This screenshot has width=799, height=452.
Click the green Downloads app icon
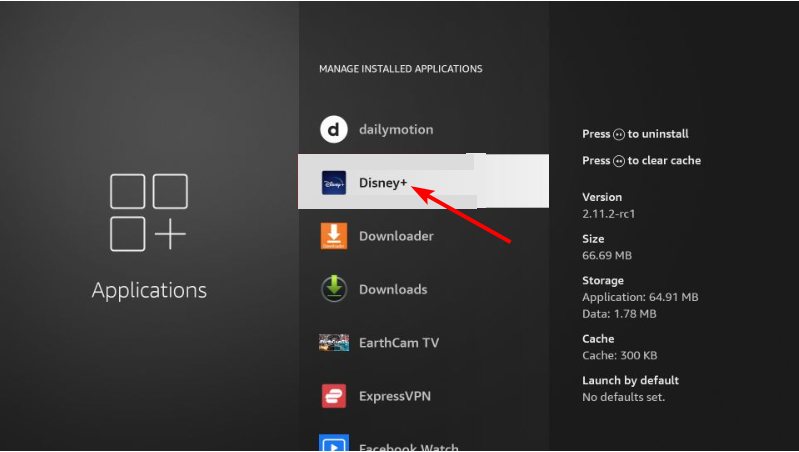coord(334,289)
